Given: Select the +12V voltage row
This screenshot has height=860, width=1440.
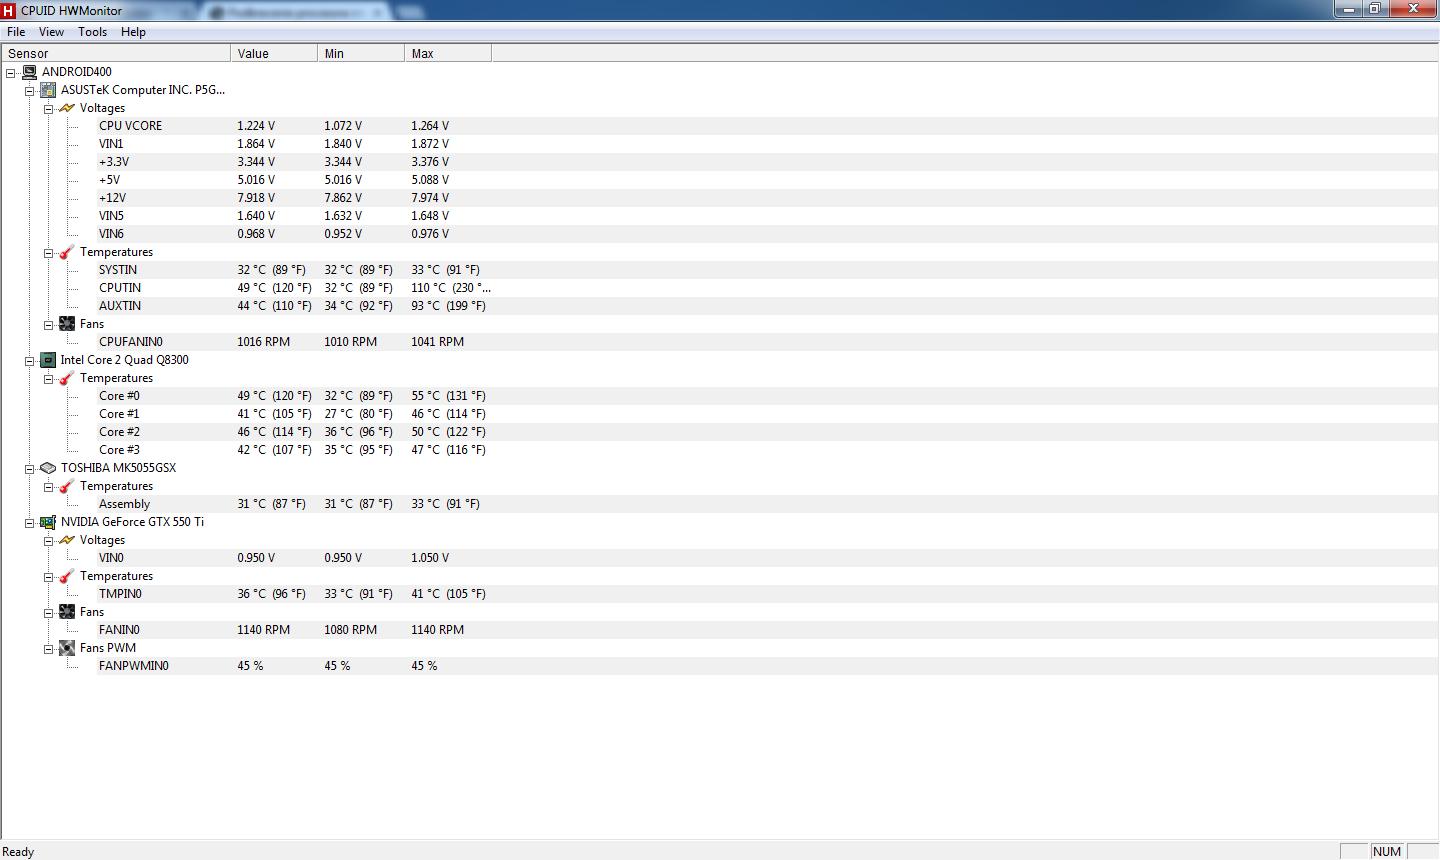Looking at the screenshot, I should click(767, 198).
